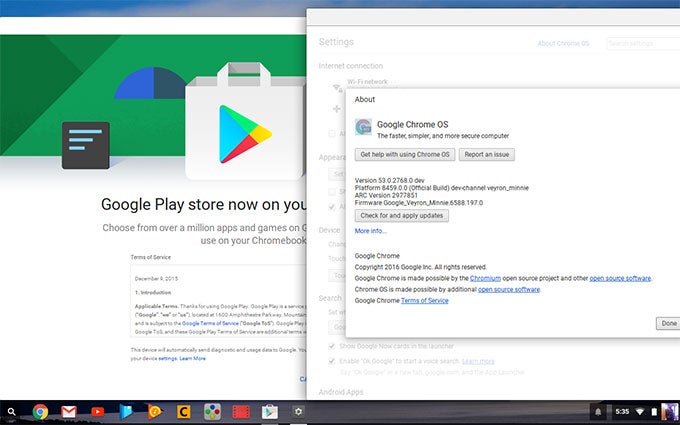Click the Settings gear icon on the shelf

298,411
